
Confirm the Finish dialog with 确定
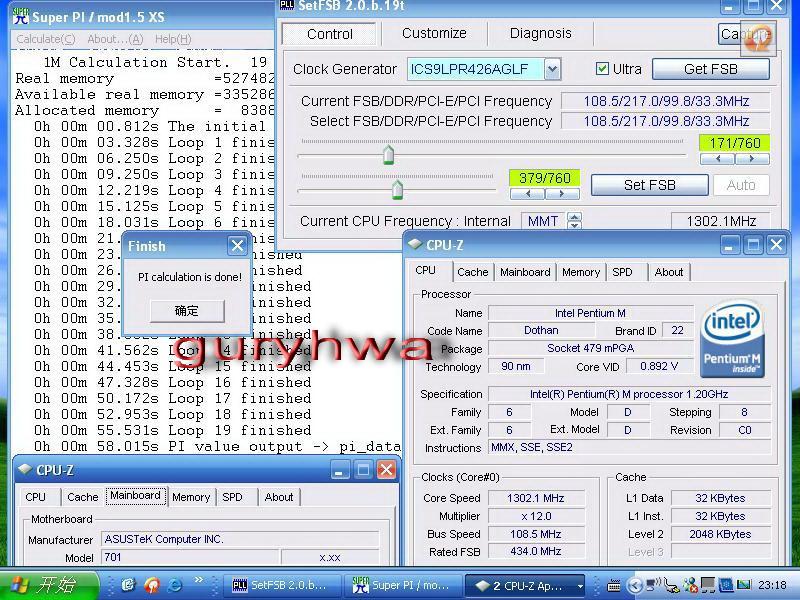coord(187,311)
